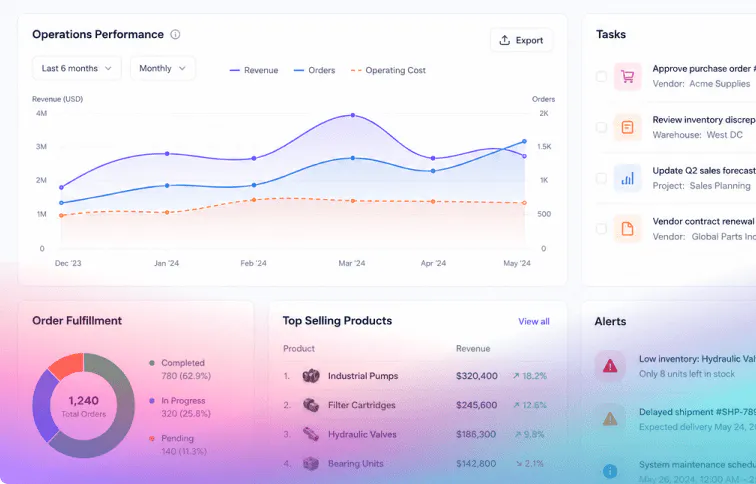This screenshot has height=484, width=756.
Task: Toggle the Operating Cost legend series
Action: point(388,70)
